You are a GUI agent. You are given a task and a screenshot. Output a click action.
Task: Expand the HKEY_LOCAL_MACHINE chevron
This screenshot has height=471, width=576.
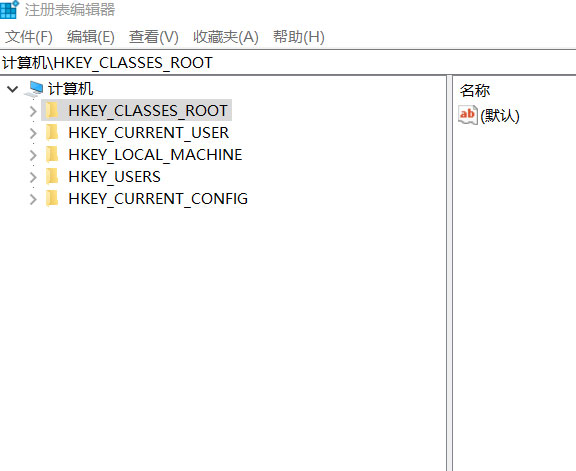click(x=33, y=155)
